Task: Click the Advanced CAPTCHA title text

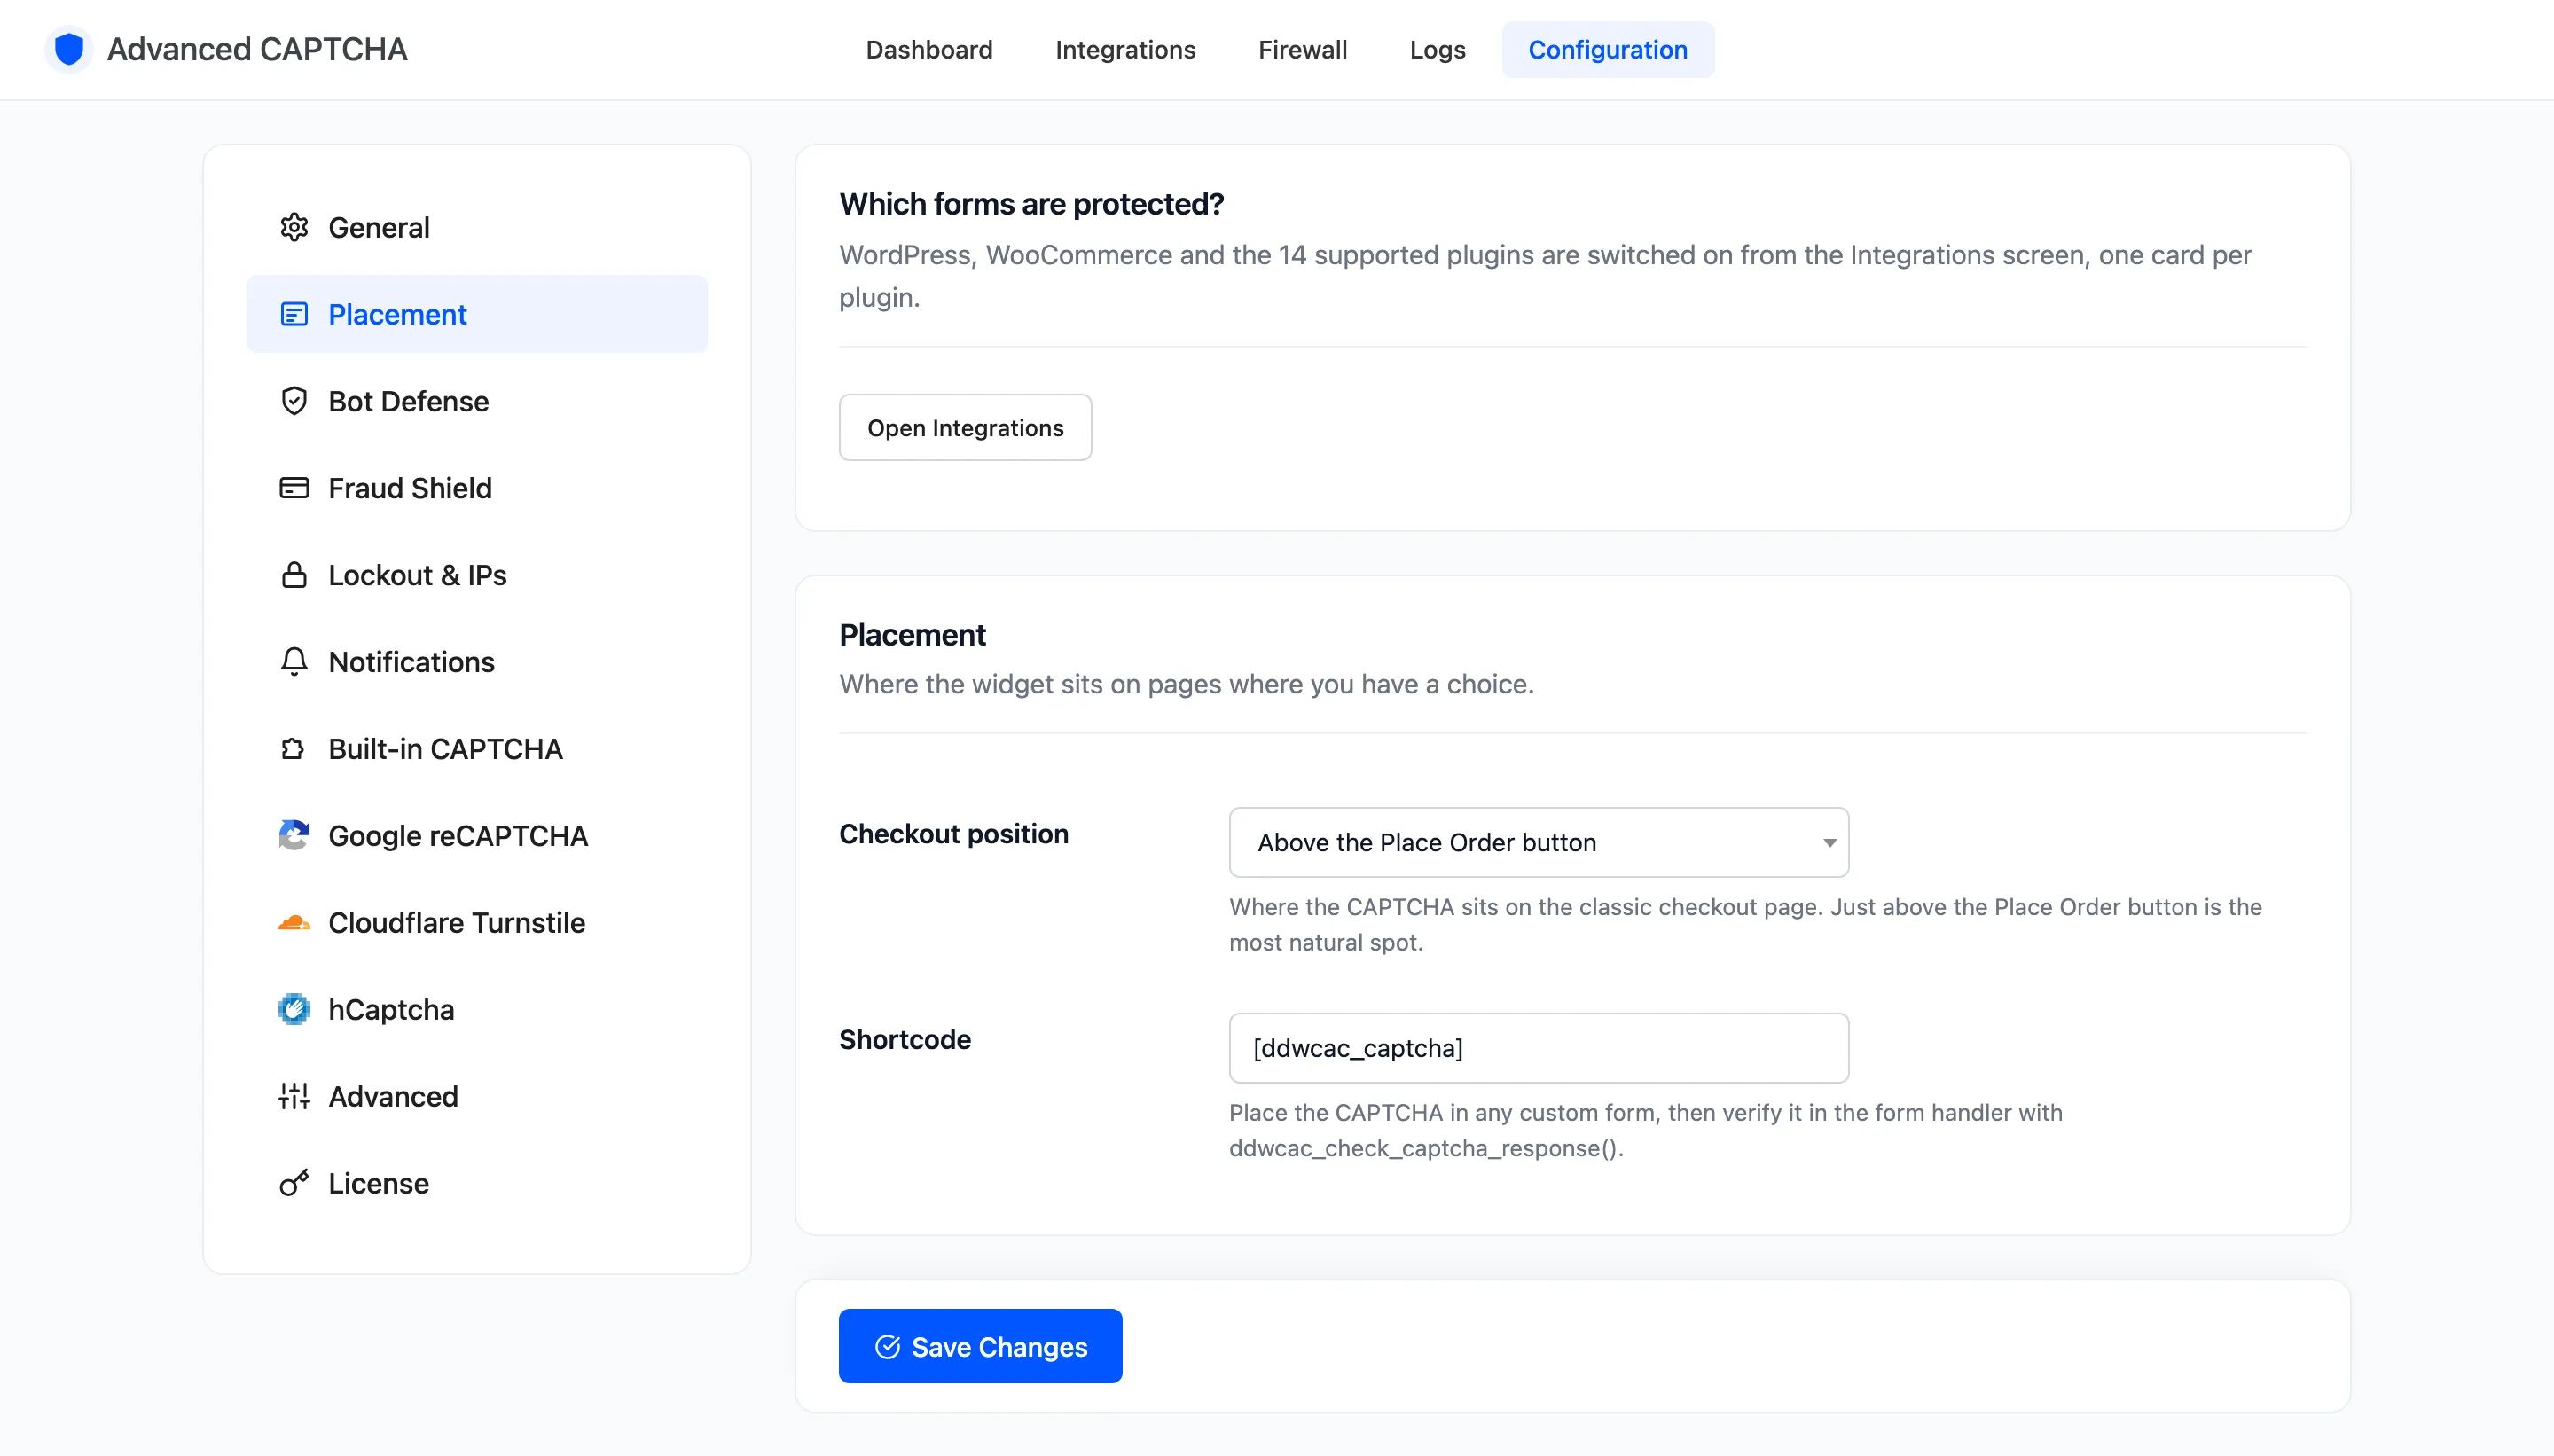Action: click(x=257, y=49)
